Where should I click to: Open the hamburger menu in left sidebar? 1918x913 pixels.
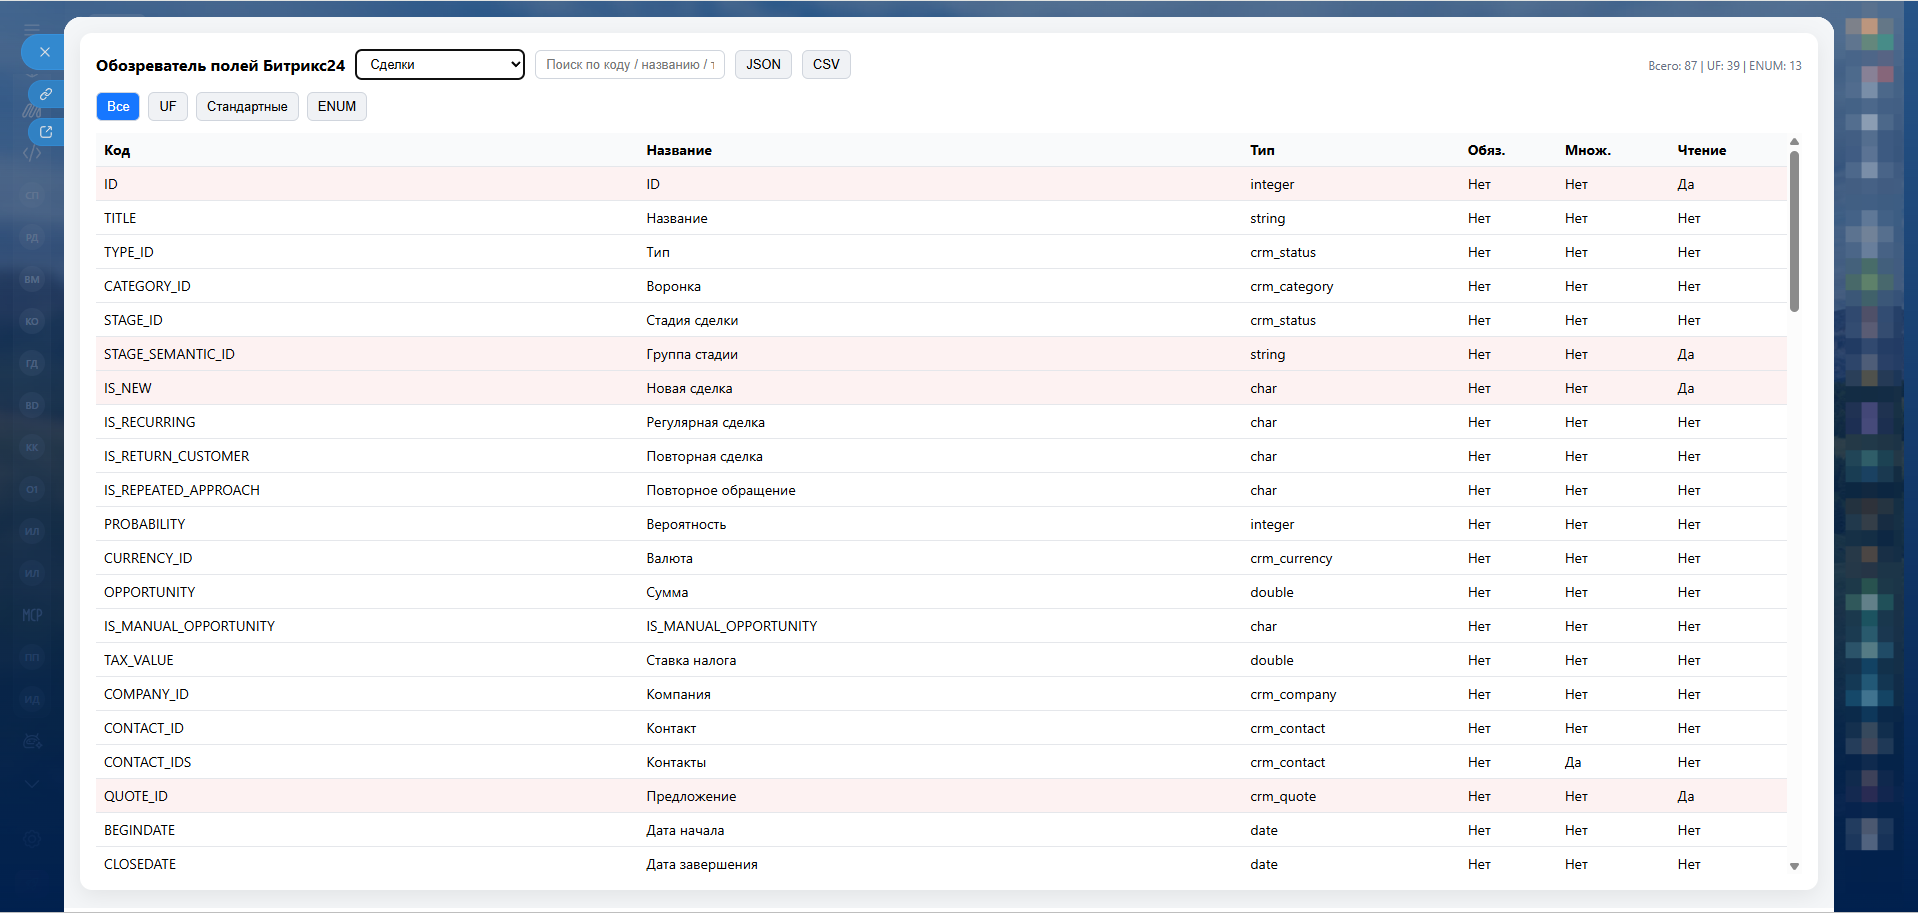32,29
